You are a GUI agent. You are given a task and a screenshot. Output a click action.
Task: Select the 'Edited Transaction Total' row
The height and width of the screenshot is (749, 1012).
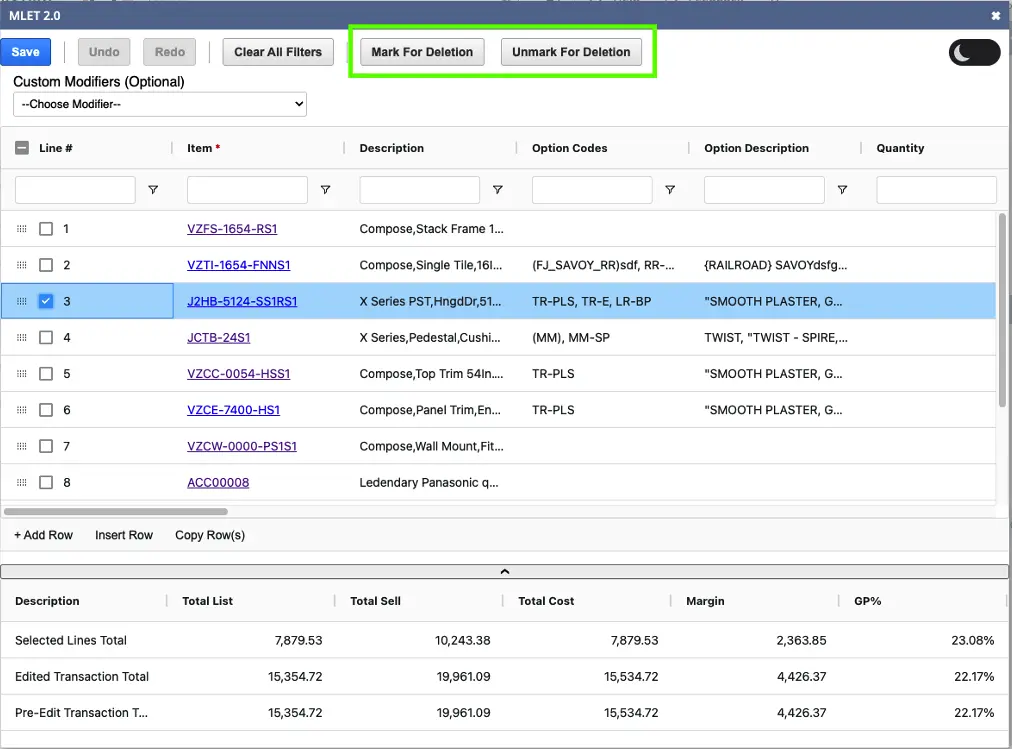tap(505, 676)
